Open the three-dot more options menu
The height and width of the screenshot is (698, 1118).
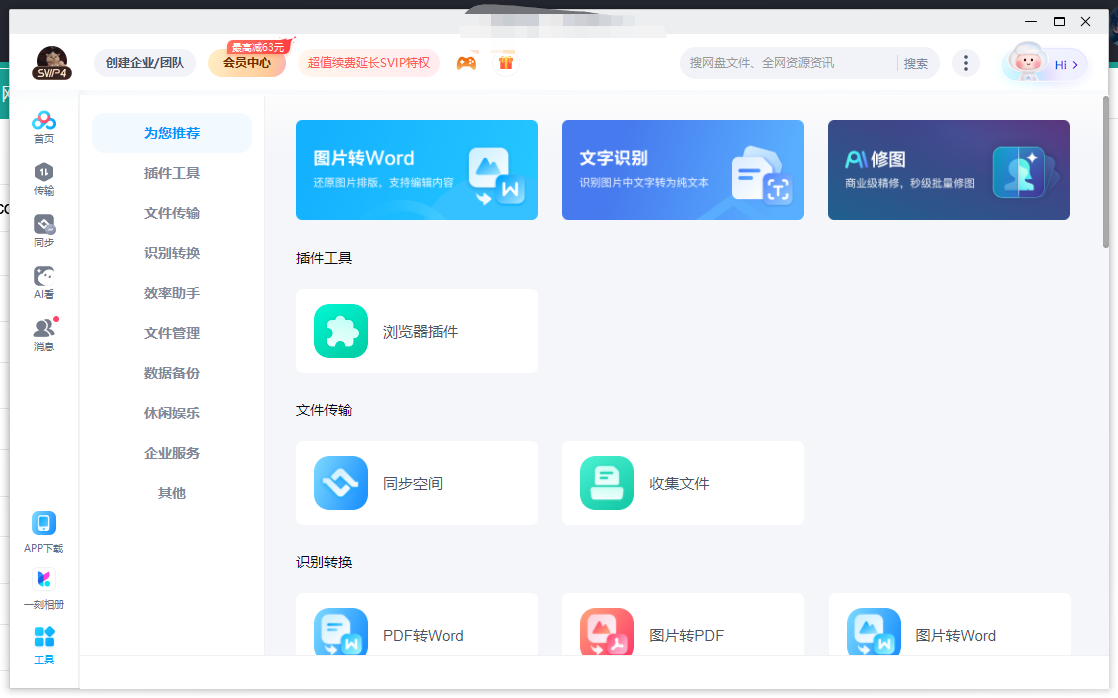tap(965, 63)
